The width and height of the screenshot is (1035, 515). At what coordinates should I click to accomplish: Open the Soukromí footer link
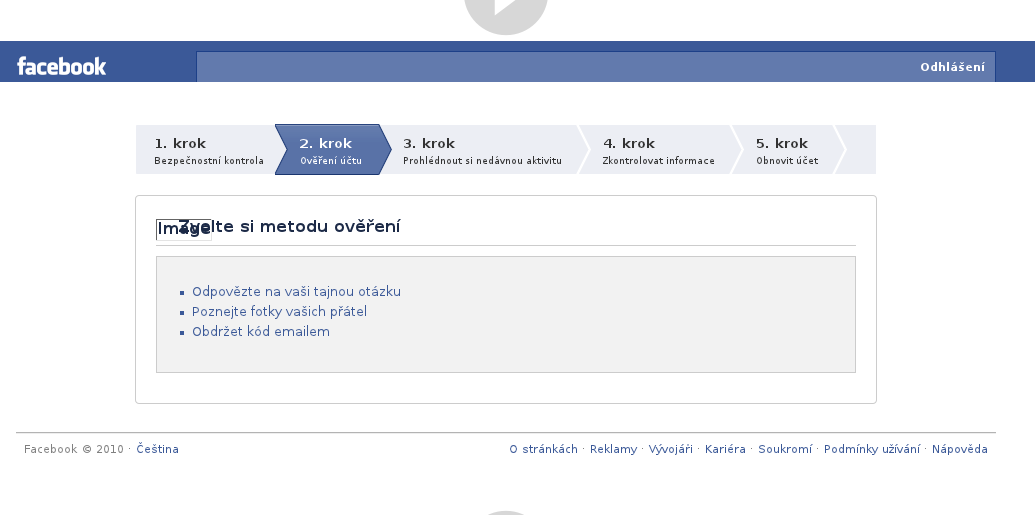(785, 449)
